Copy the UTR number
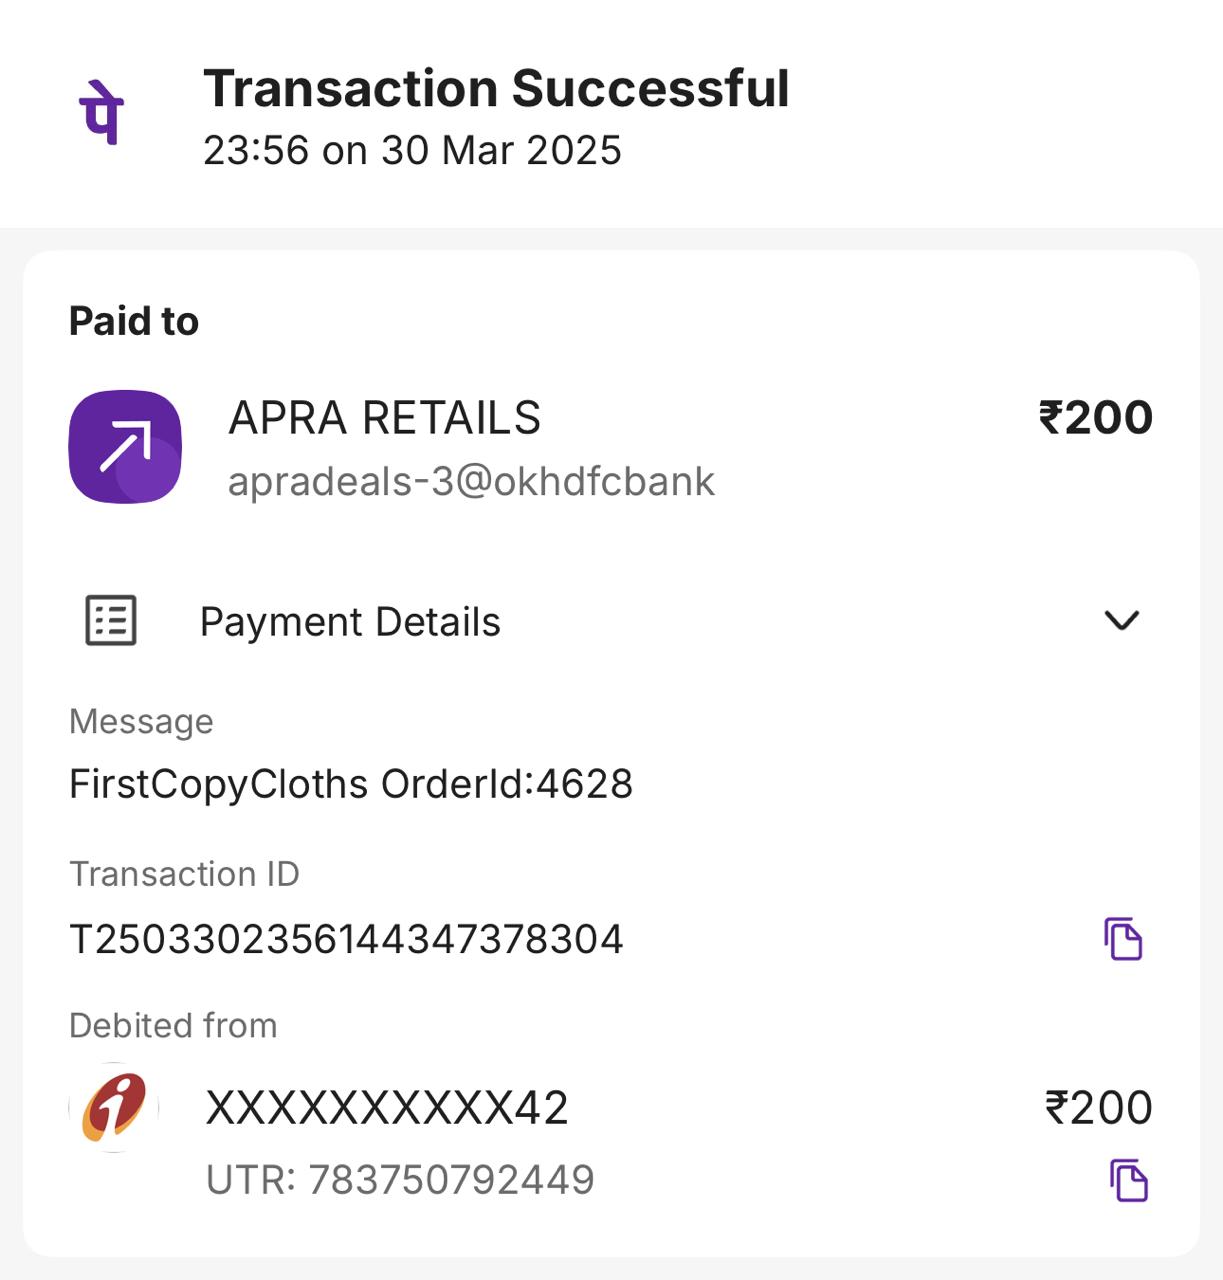 (1129, 1180)
